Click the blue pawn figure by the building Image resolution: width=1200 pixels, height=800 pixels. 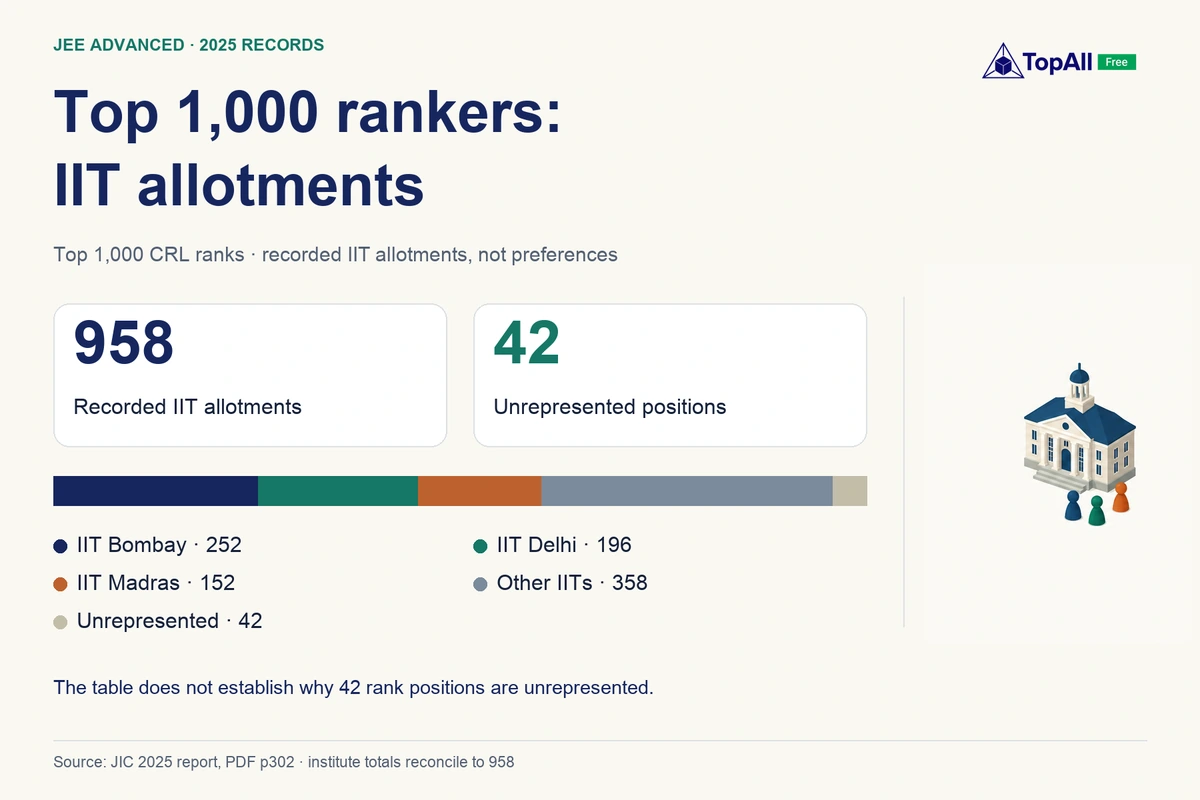[1074, 506]
